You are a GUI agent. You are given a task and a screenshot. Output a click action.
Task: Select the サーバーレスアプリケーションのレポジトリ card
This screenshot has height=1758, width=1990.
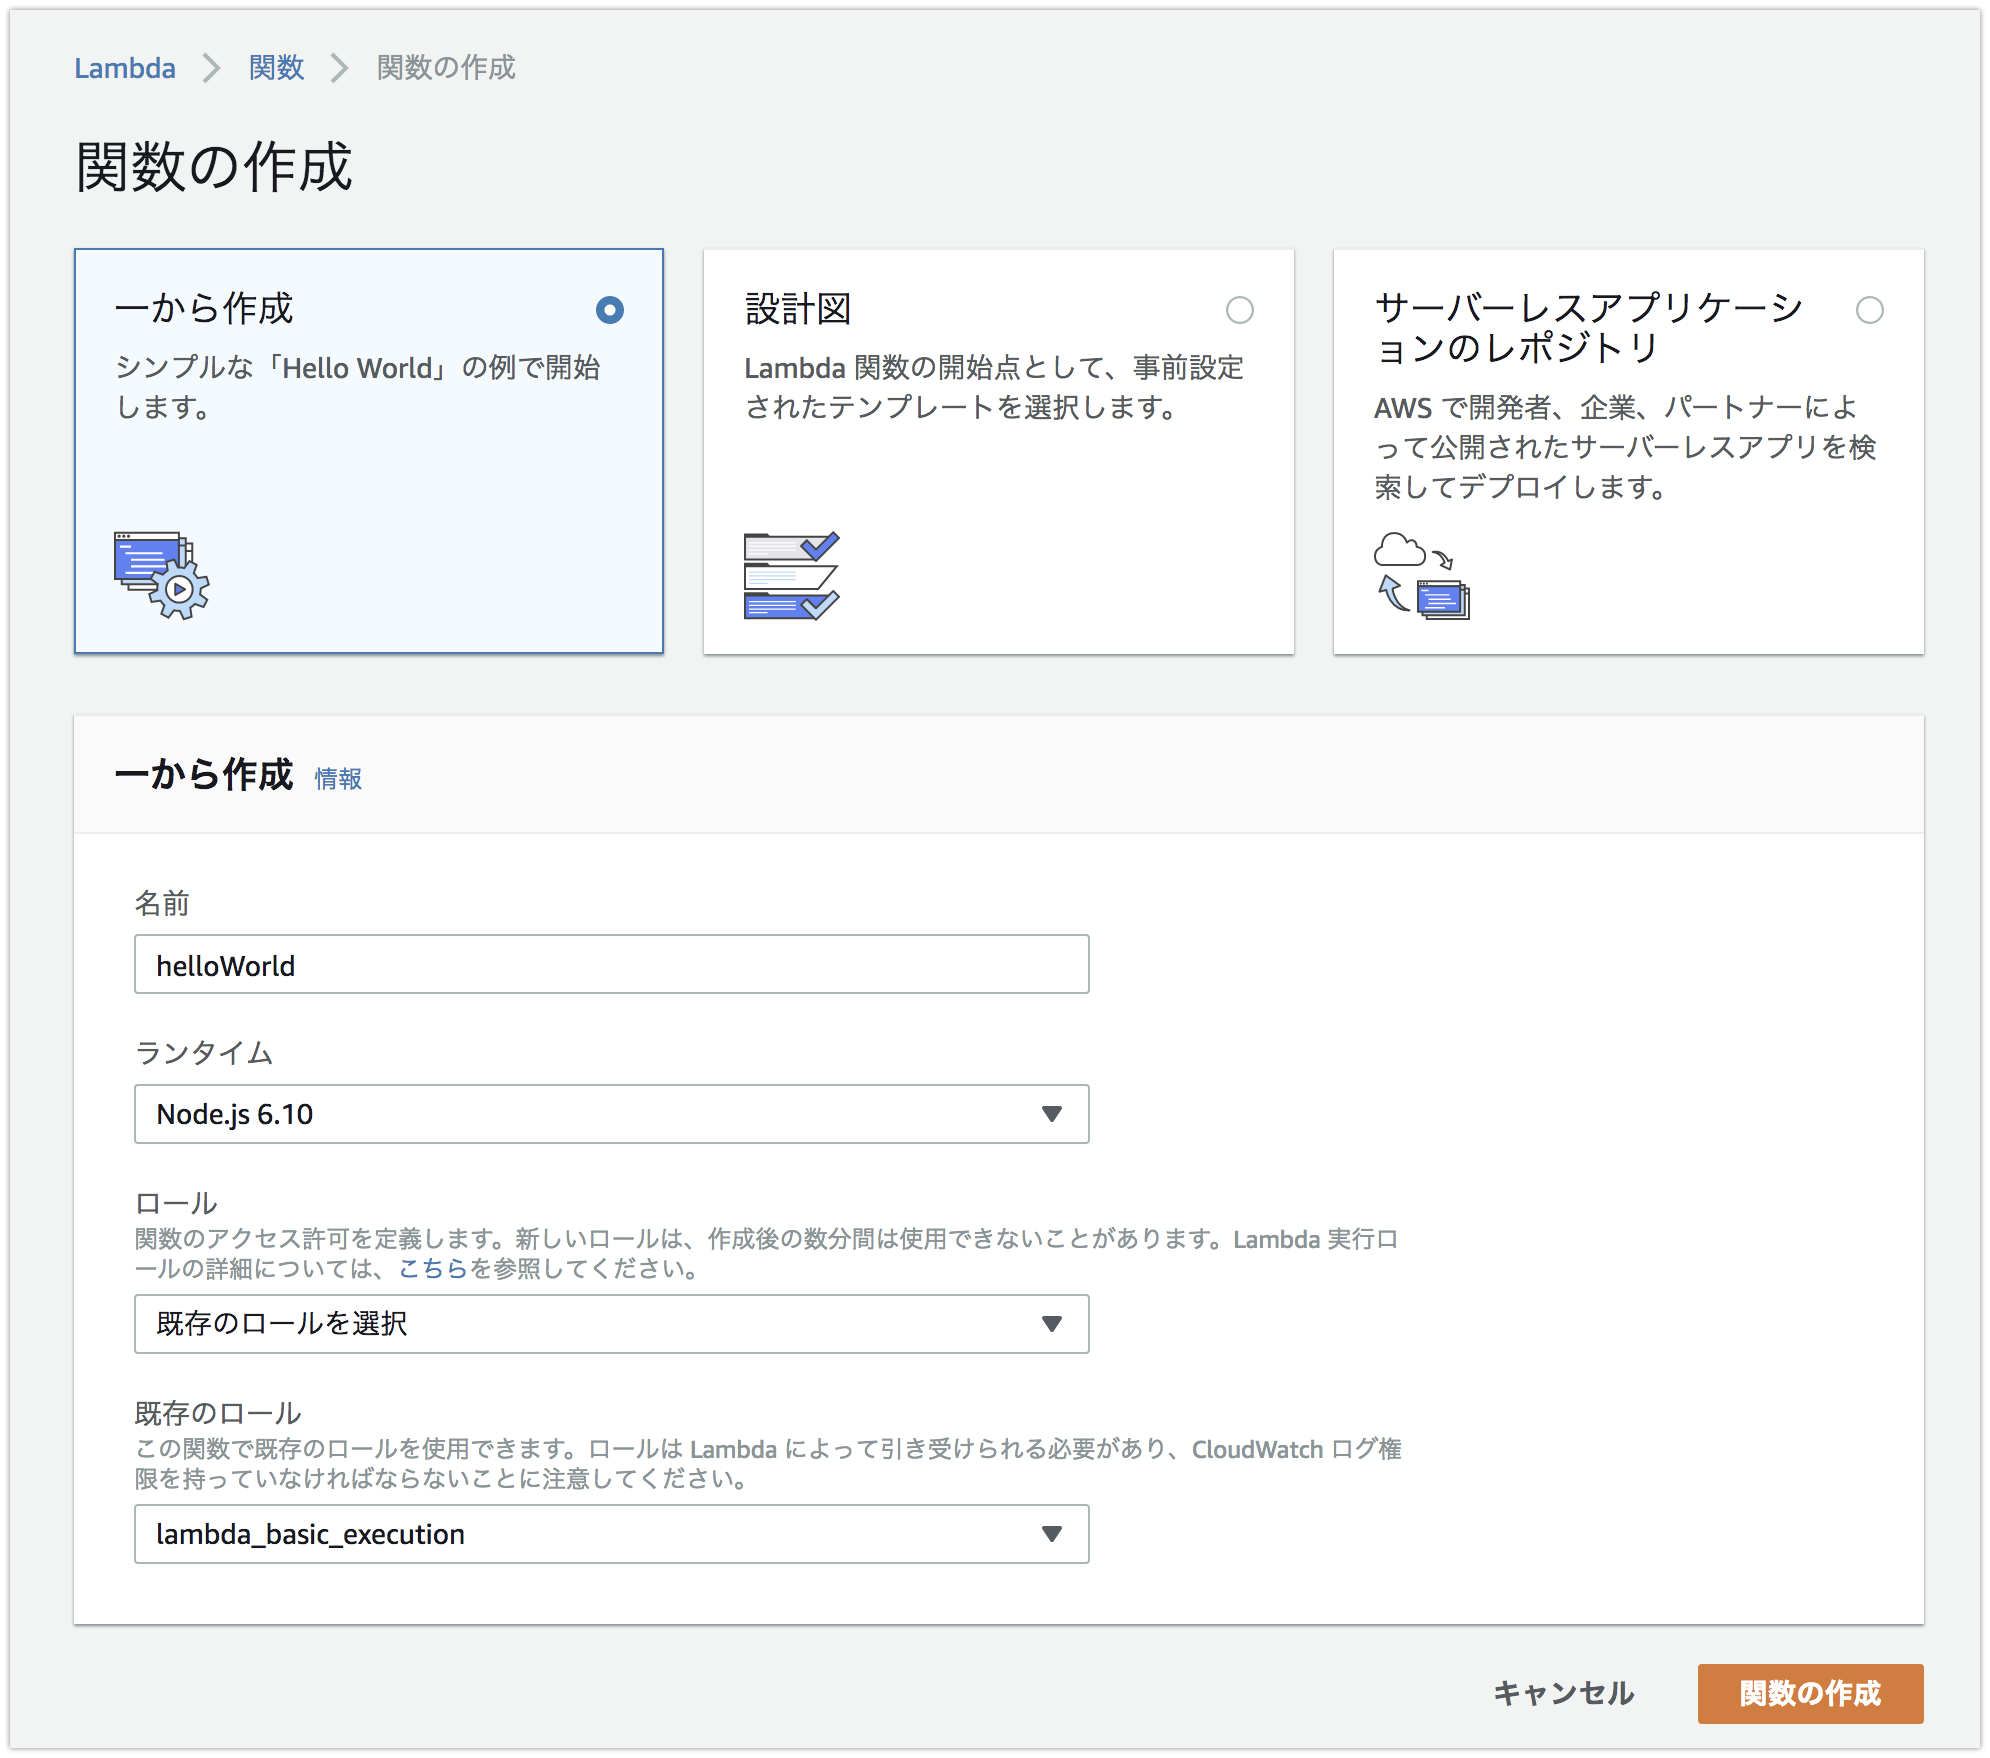tap(1627, 451)
